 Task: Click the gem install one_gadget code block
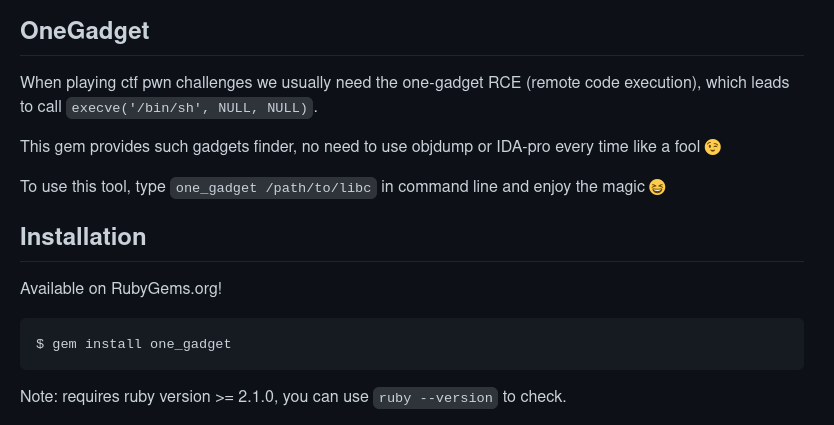[x=412, y=344]
